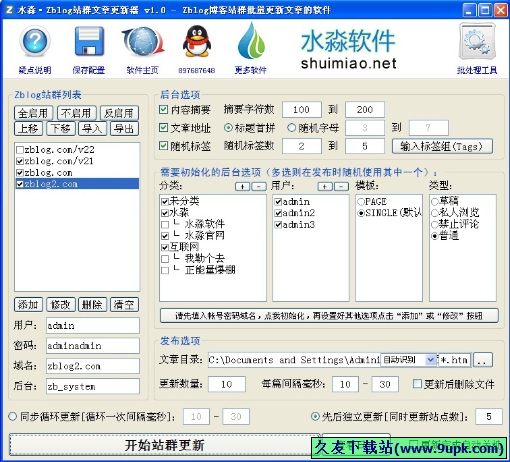Open the batch processing tool gear icon

click(x=477, y=41)
